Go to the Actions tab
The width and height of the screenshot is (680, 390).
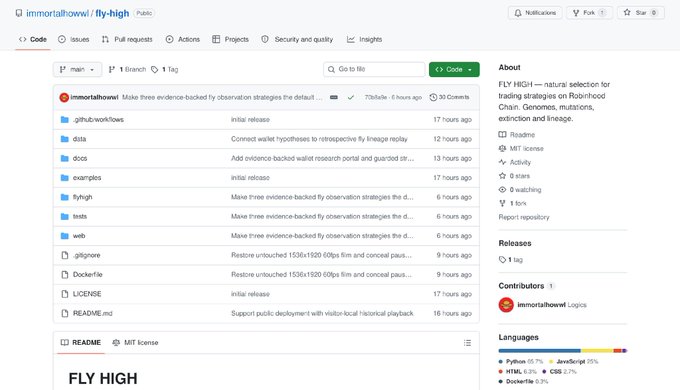[x=183, y=39]
